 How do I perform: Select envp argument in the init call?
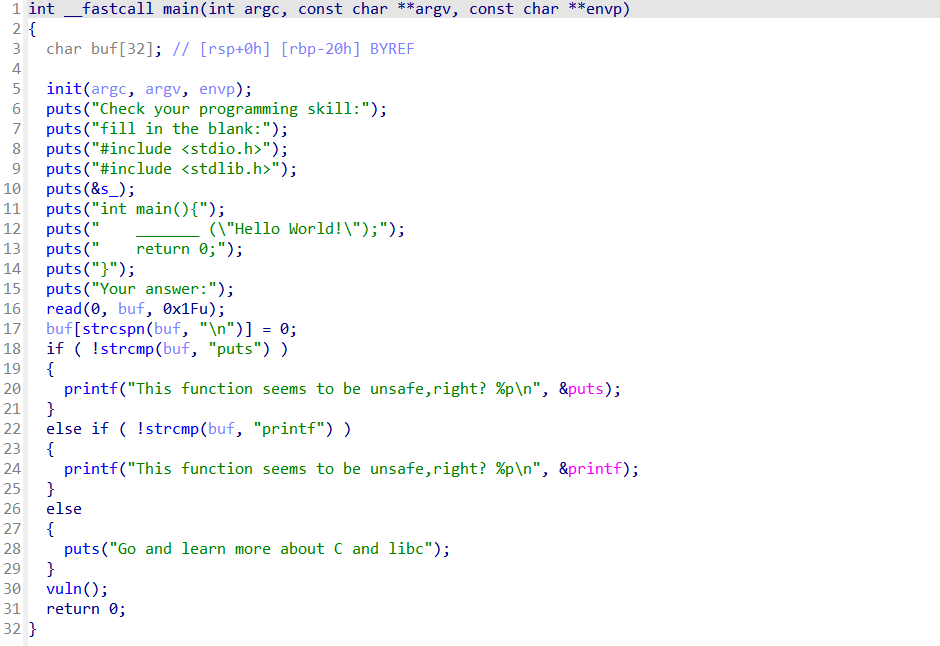216,89
